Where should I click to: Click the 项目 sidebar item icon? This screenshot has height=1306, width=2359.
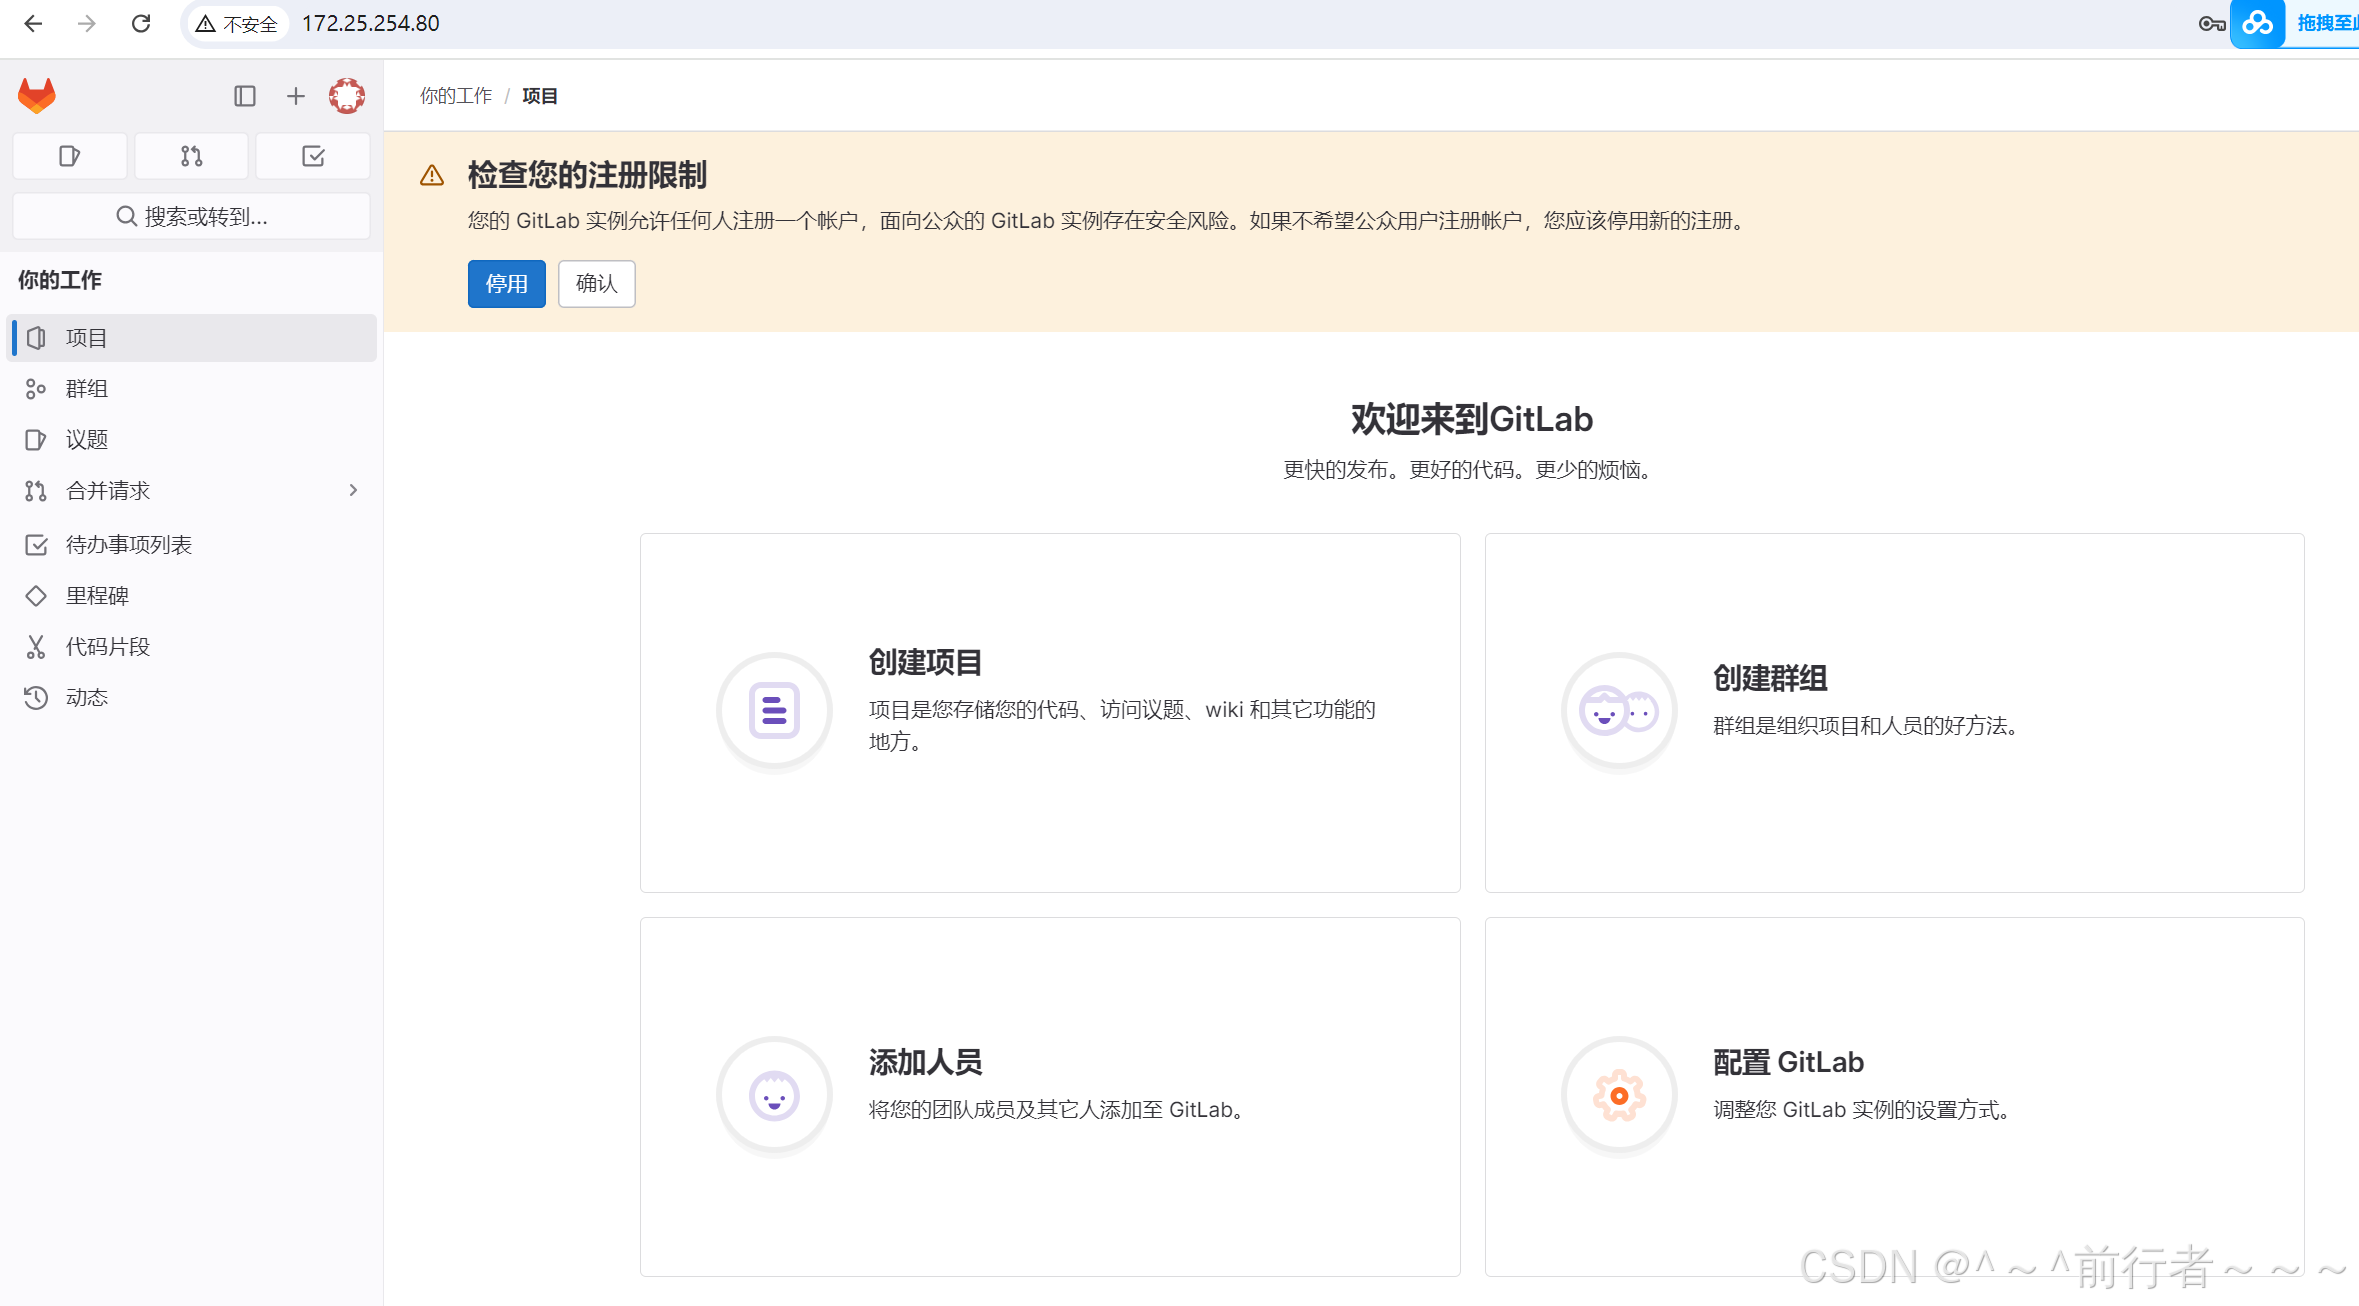(36, 338)
